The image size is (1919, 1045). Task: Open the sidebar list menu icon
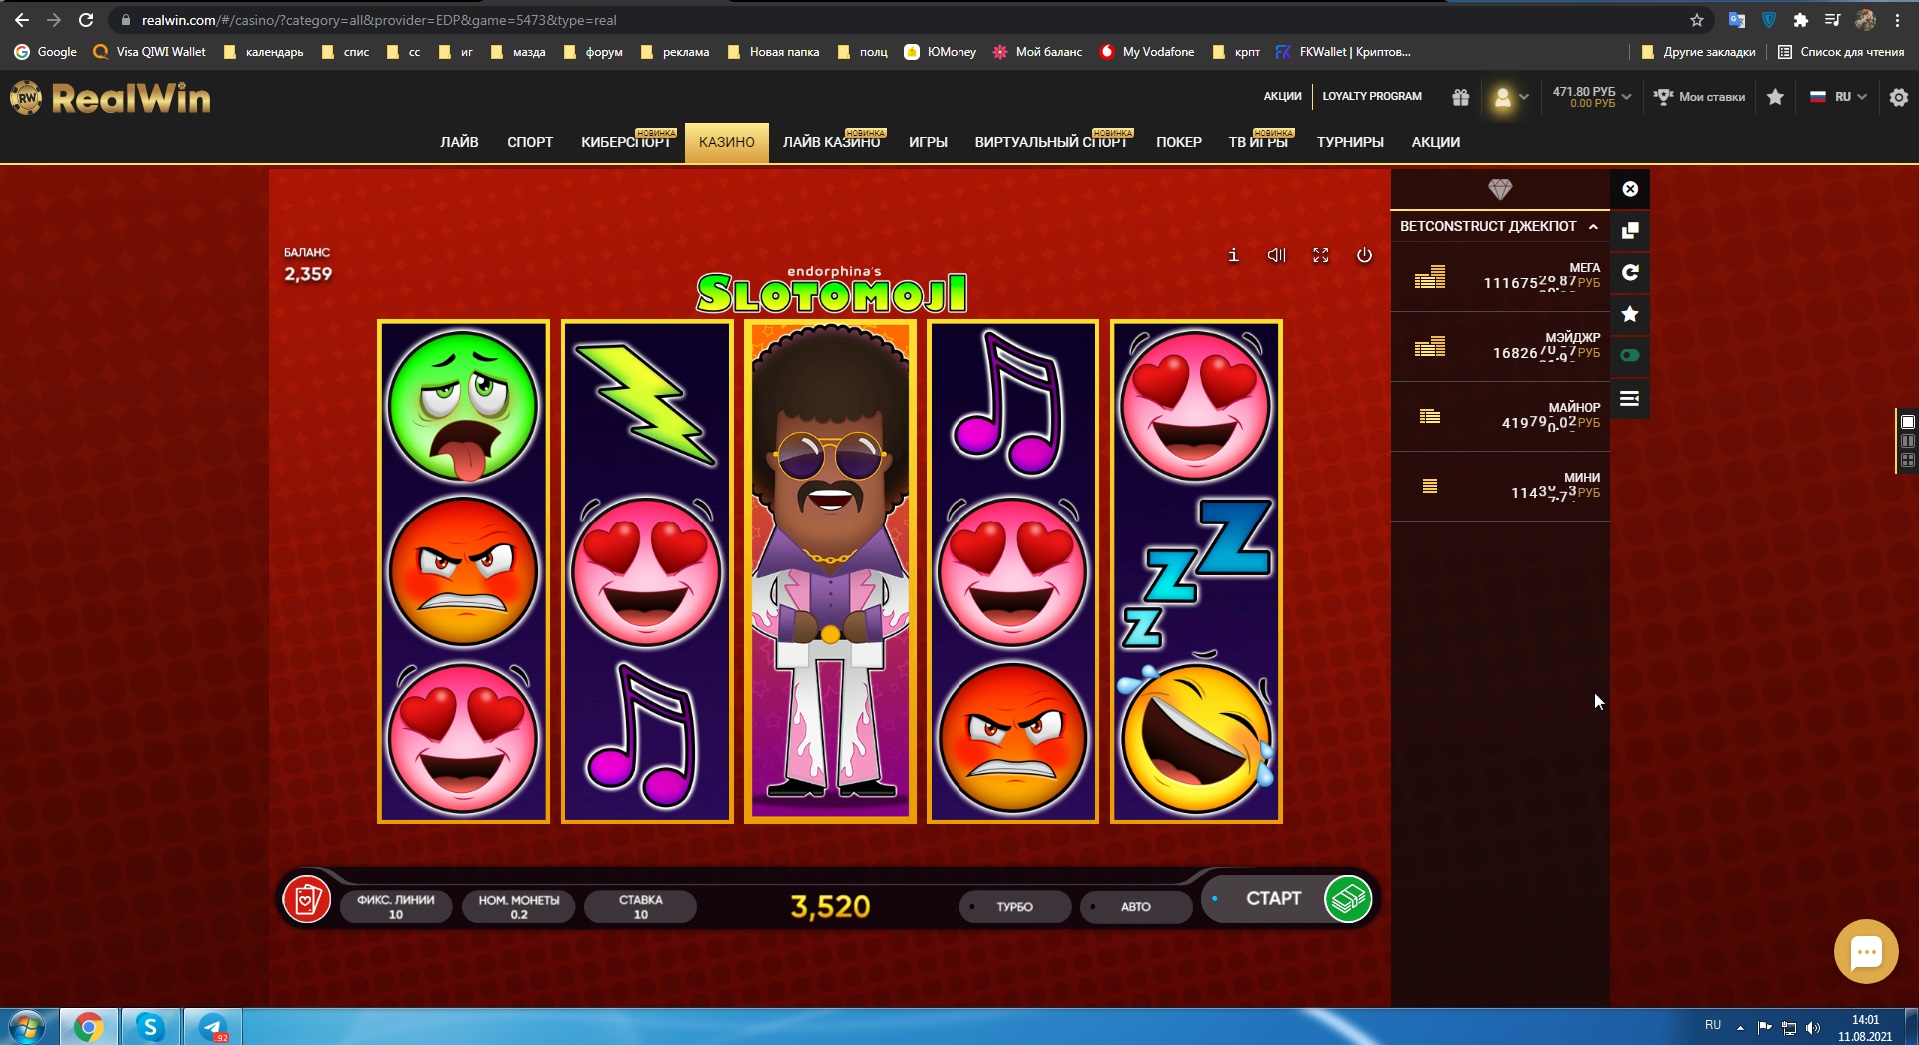coord(1630,399)
